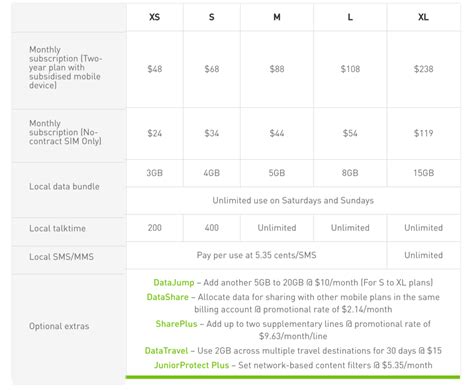The height and width of the screenshot is (390, 474).
Task: Click the $238 XL subscription price
Action: tap(424, 69)
